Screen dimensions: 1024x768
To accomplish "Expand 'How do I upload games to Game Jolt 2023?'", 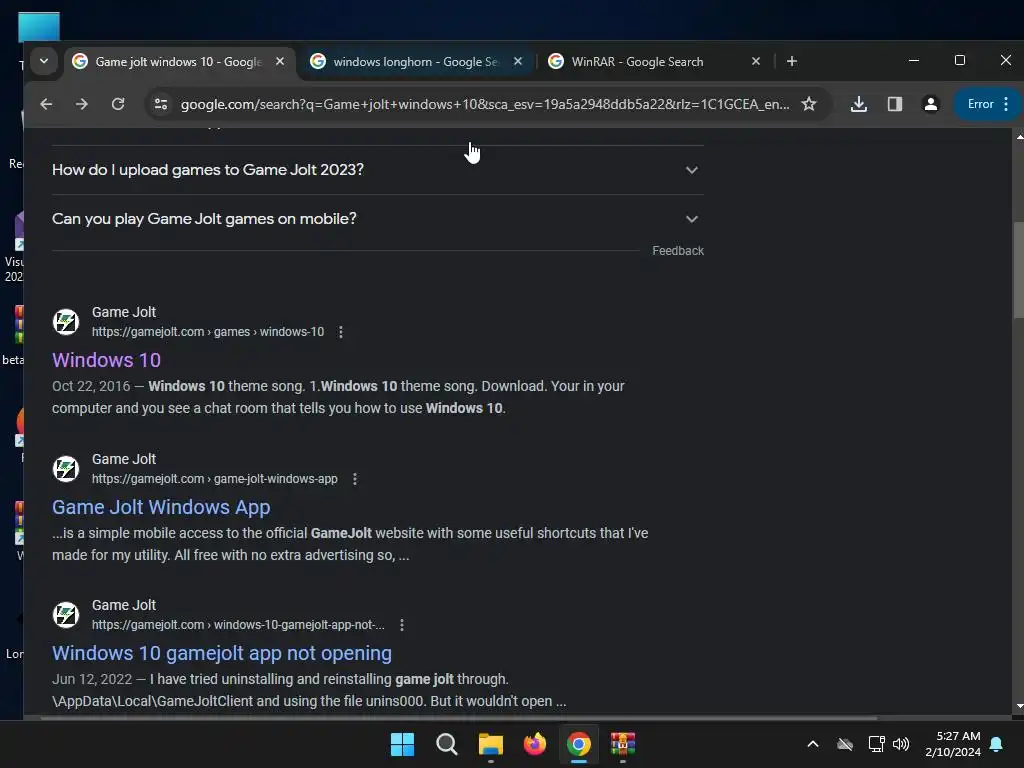I will click(x=377, y=170).
